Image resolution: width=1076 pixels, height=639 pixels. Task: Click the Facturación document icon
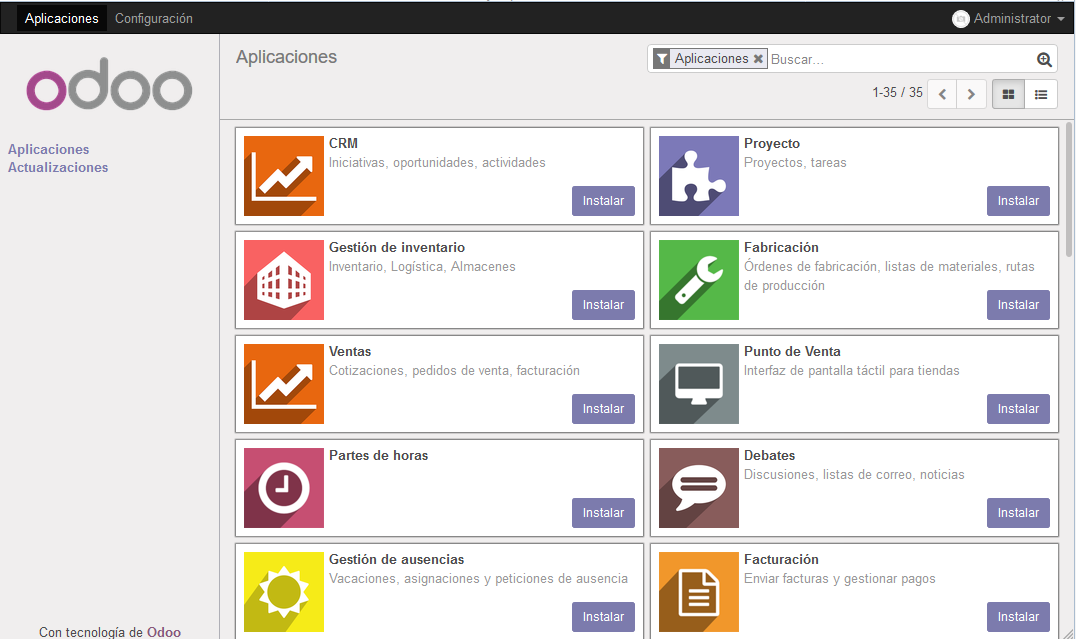[x=699, y=592]
